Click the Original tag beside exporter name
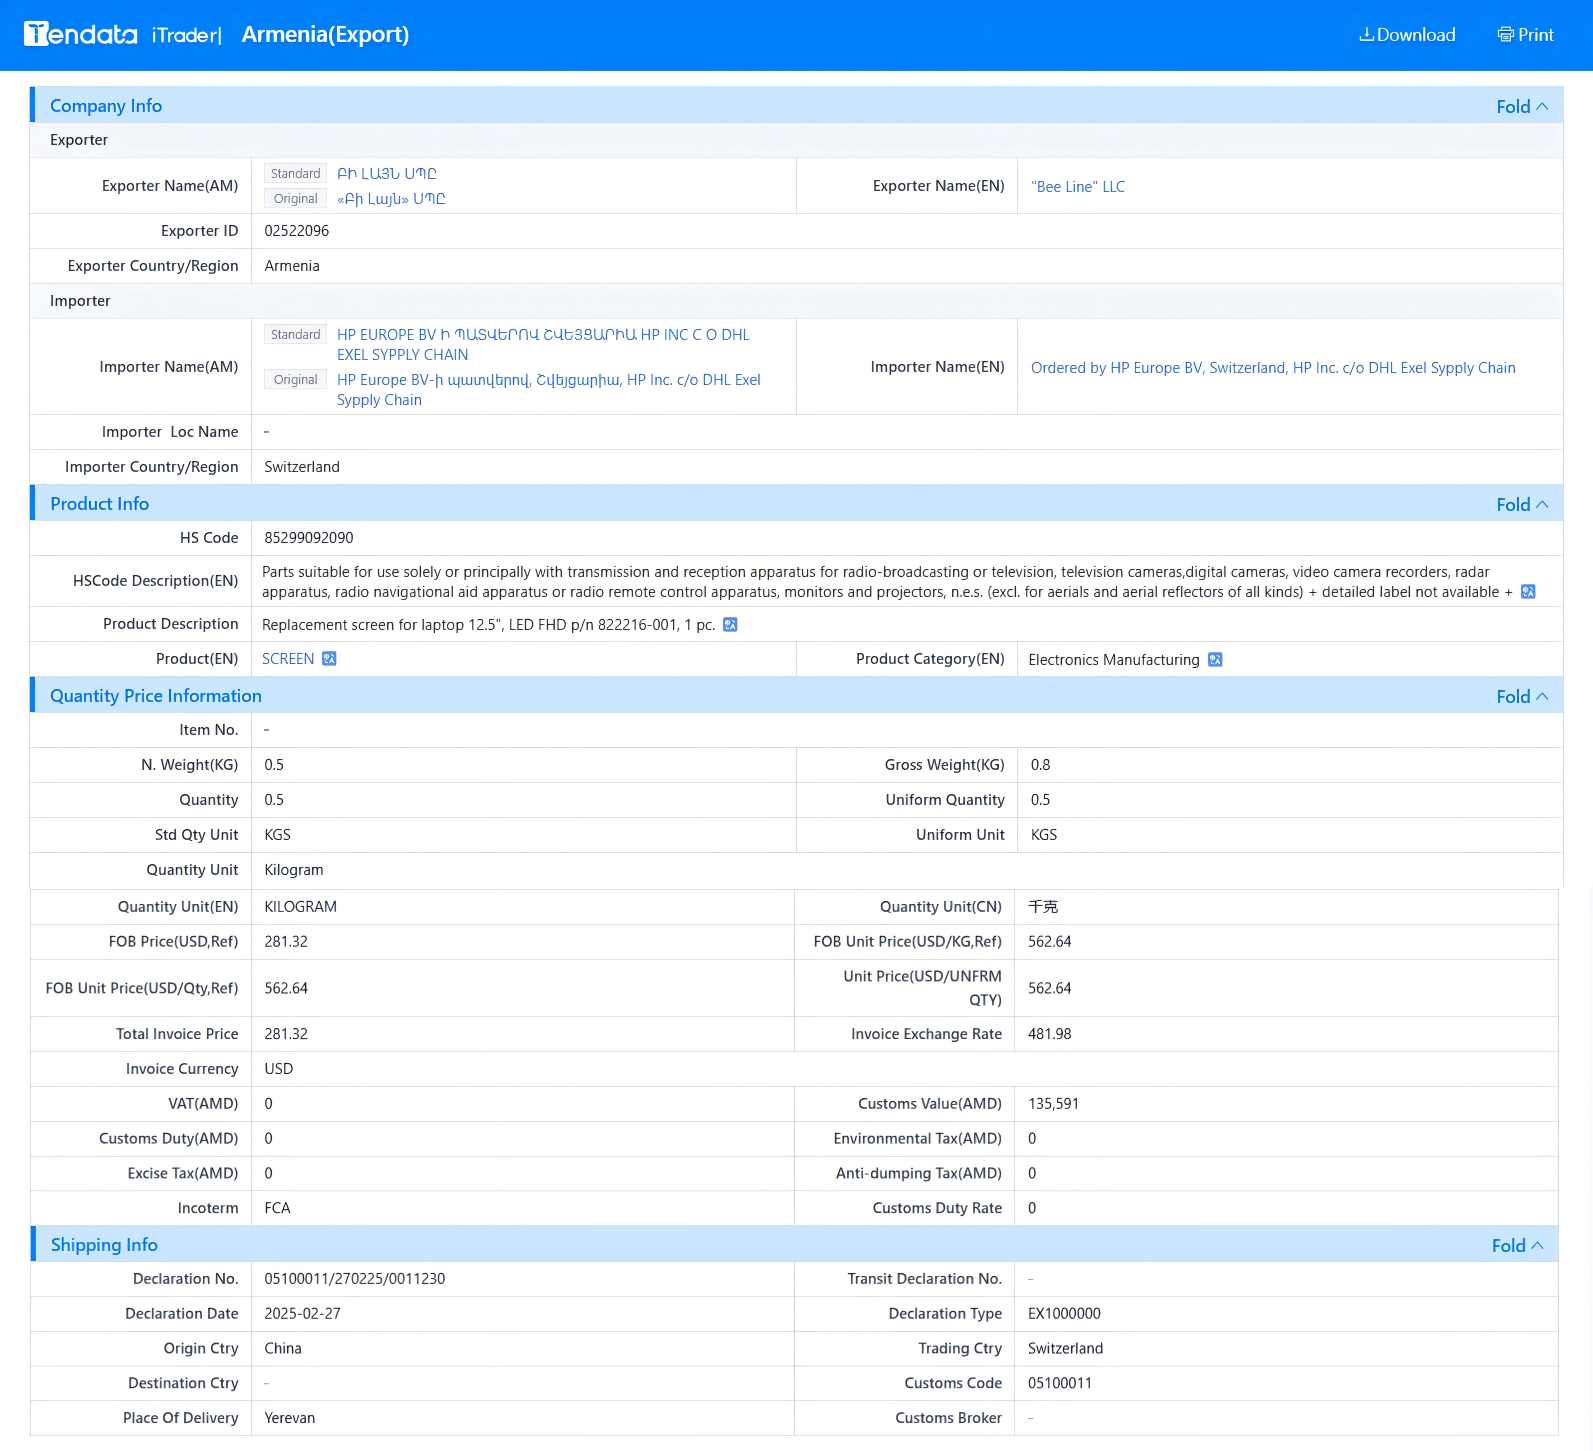The height and width of the screenshot is (1451, 1593). 295,199
